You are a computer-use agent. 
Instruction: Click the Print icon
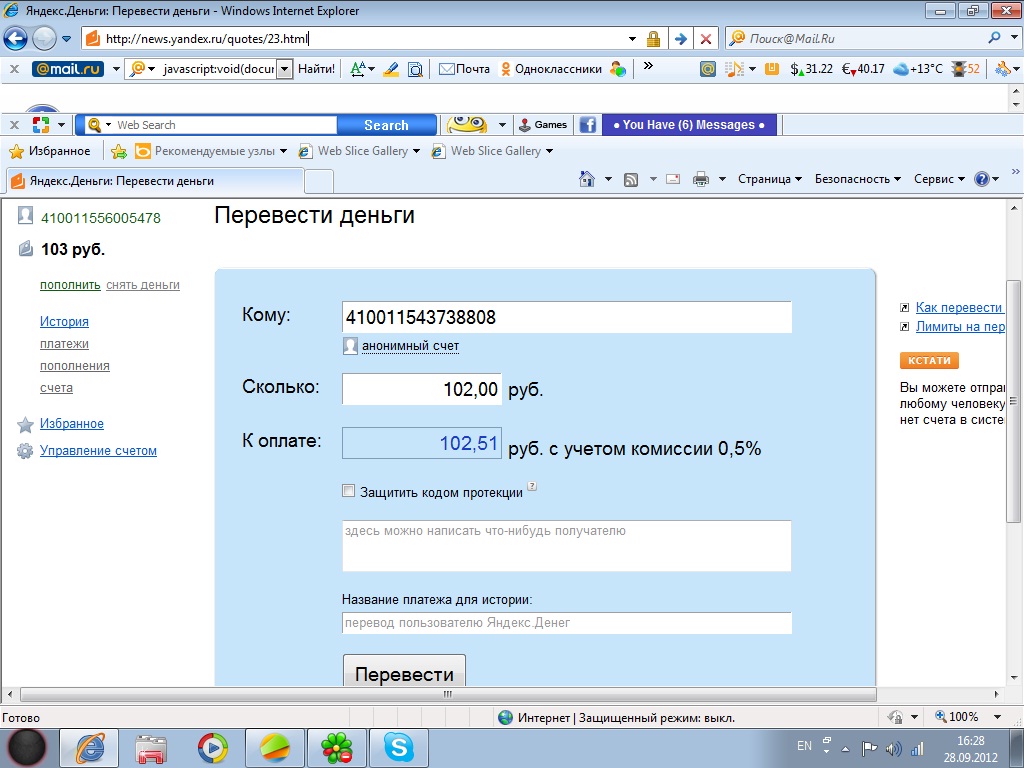[x=701, y=179]
